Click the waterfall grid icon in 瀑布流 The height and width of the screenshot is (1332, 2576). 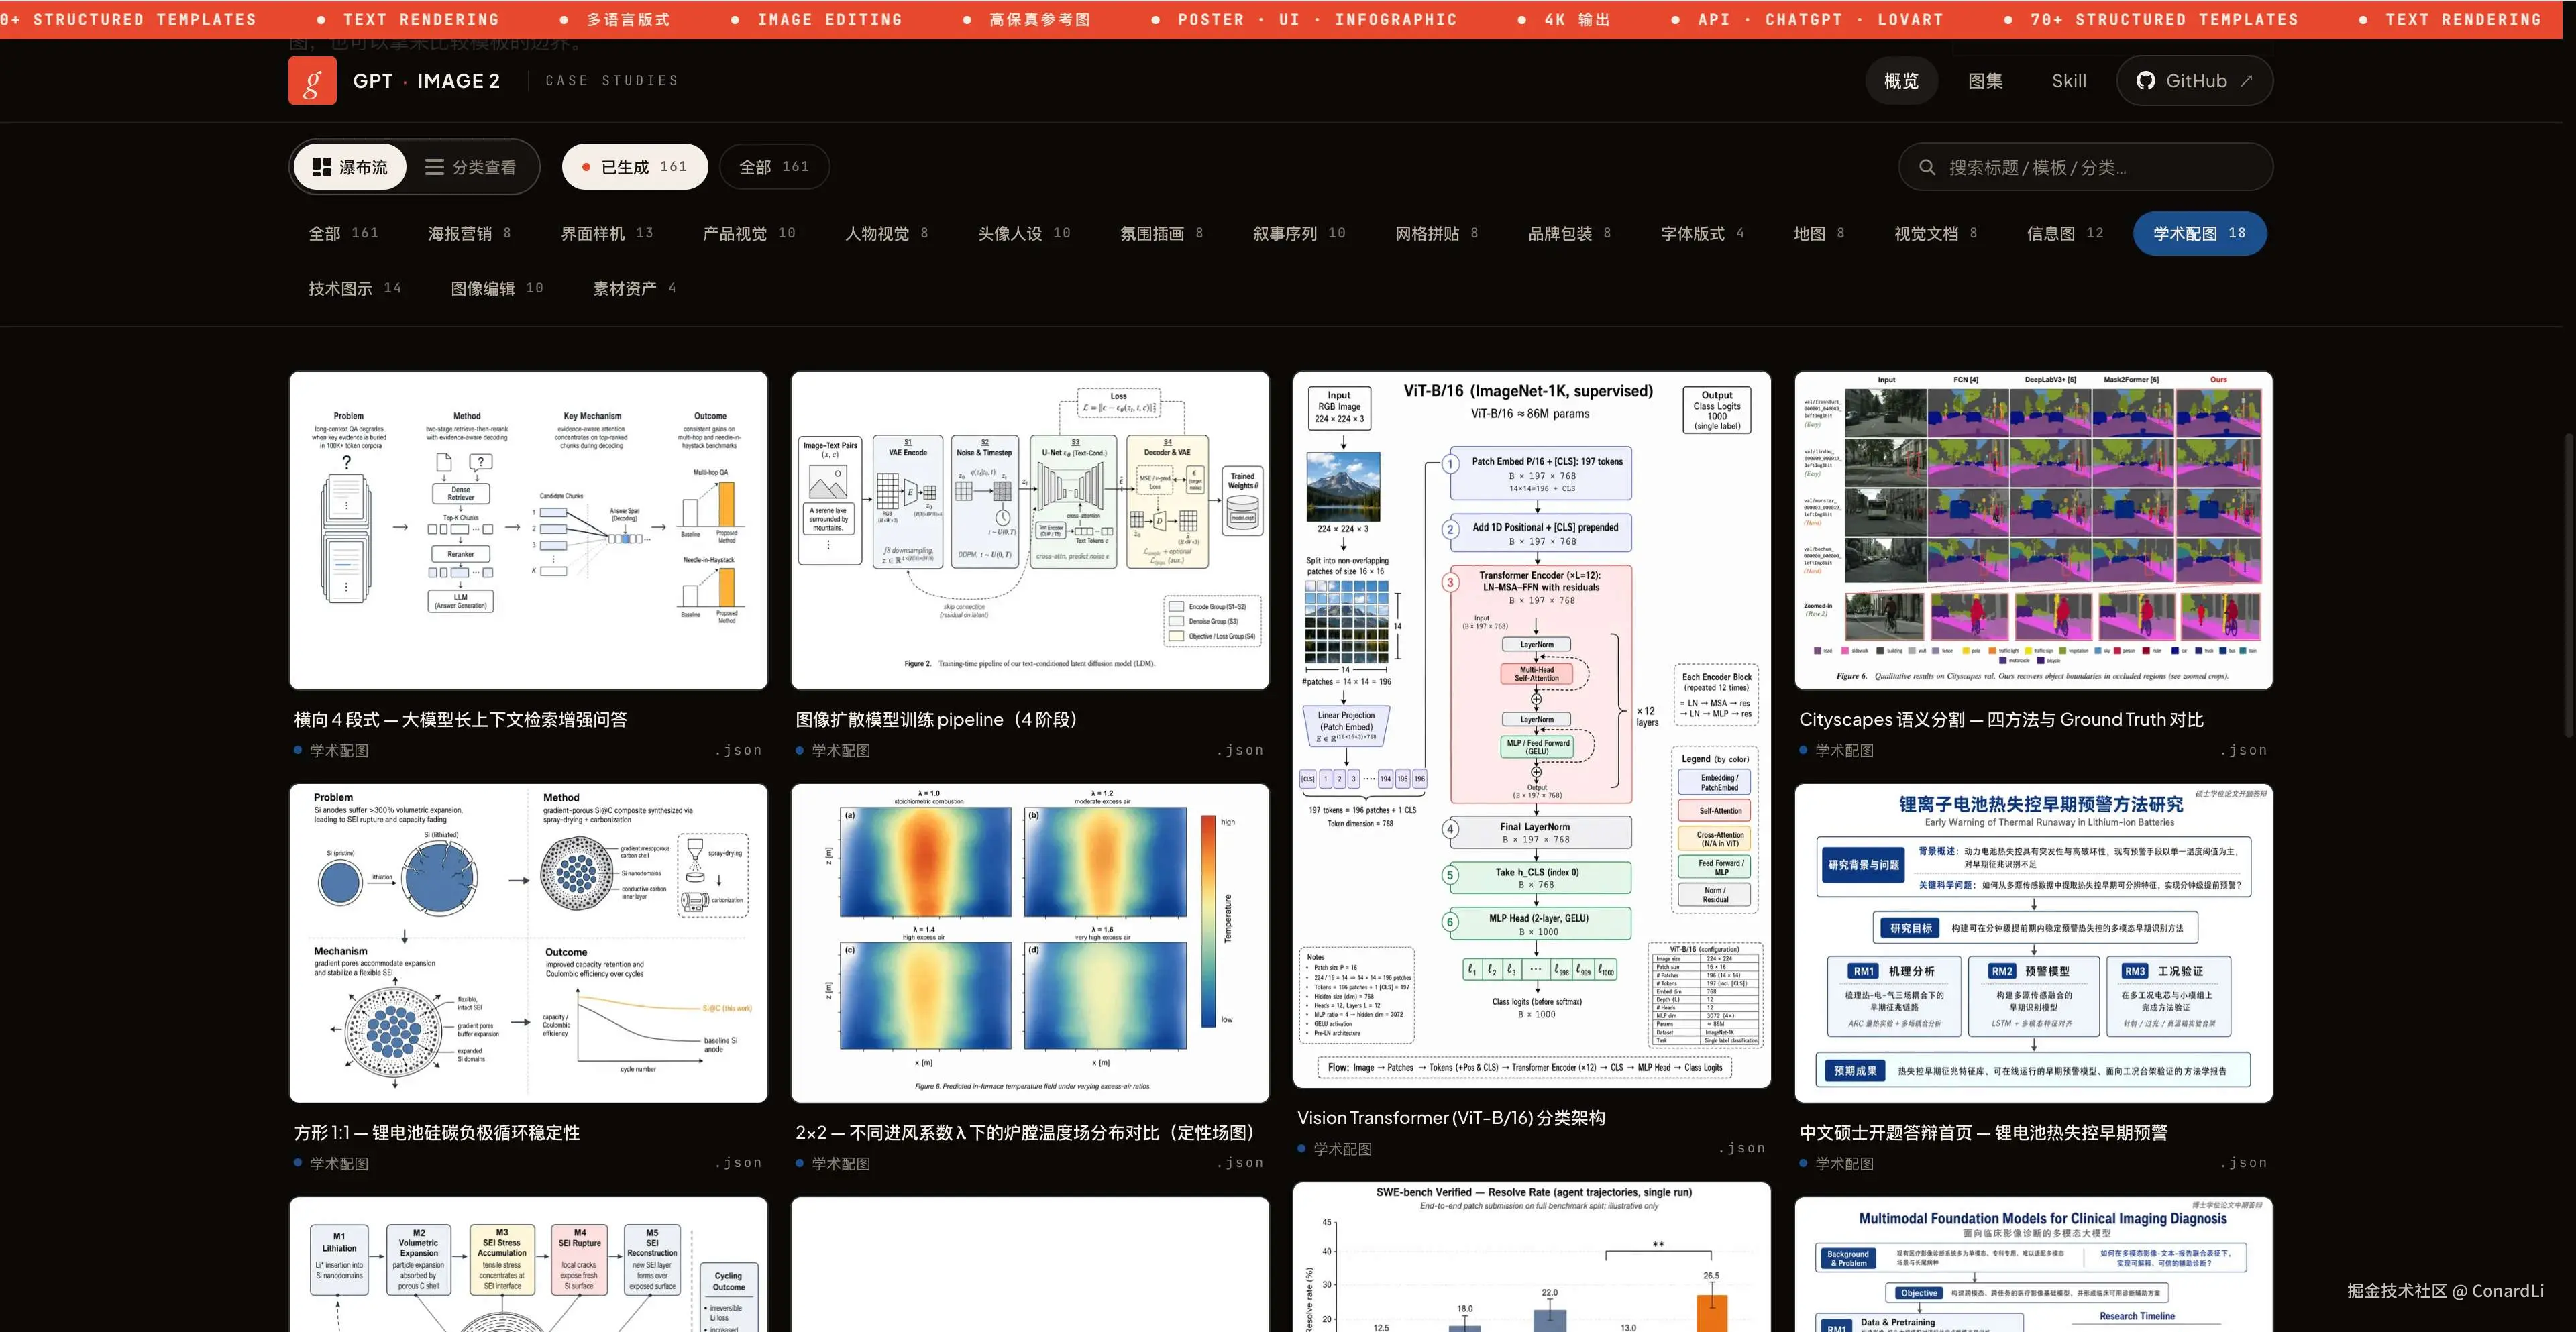[x=321, y=167]
